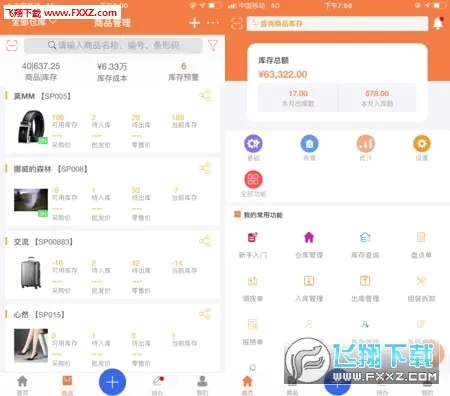450x396 pixels.
Task: Share the 挪威的森林 SP008 product
Action: click(x=205, y=168)
